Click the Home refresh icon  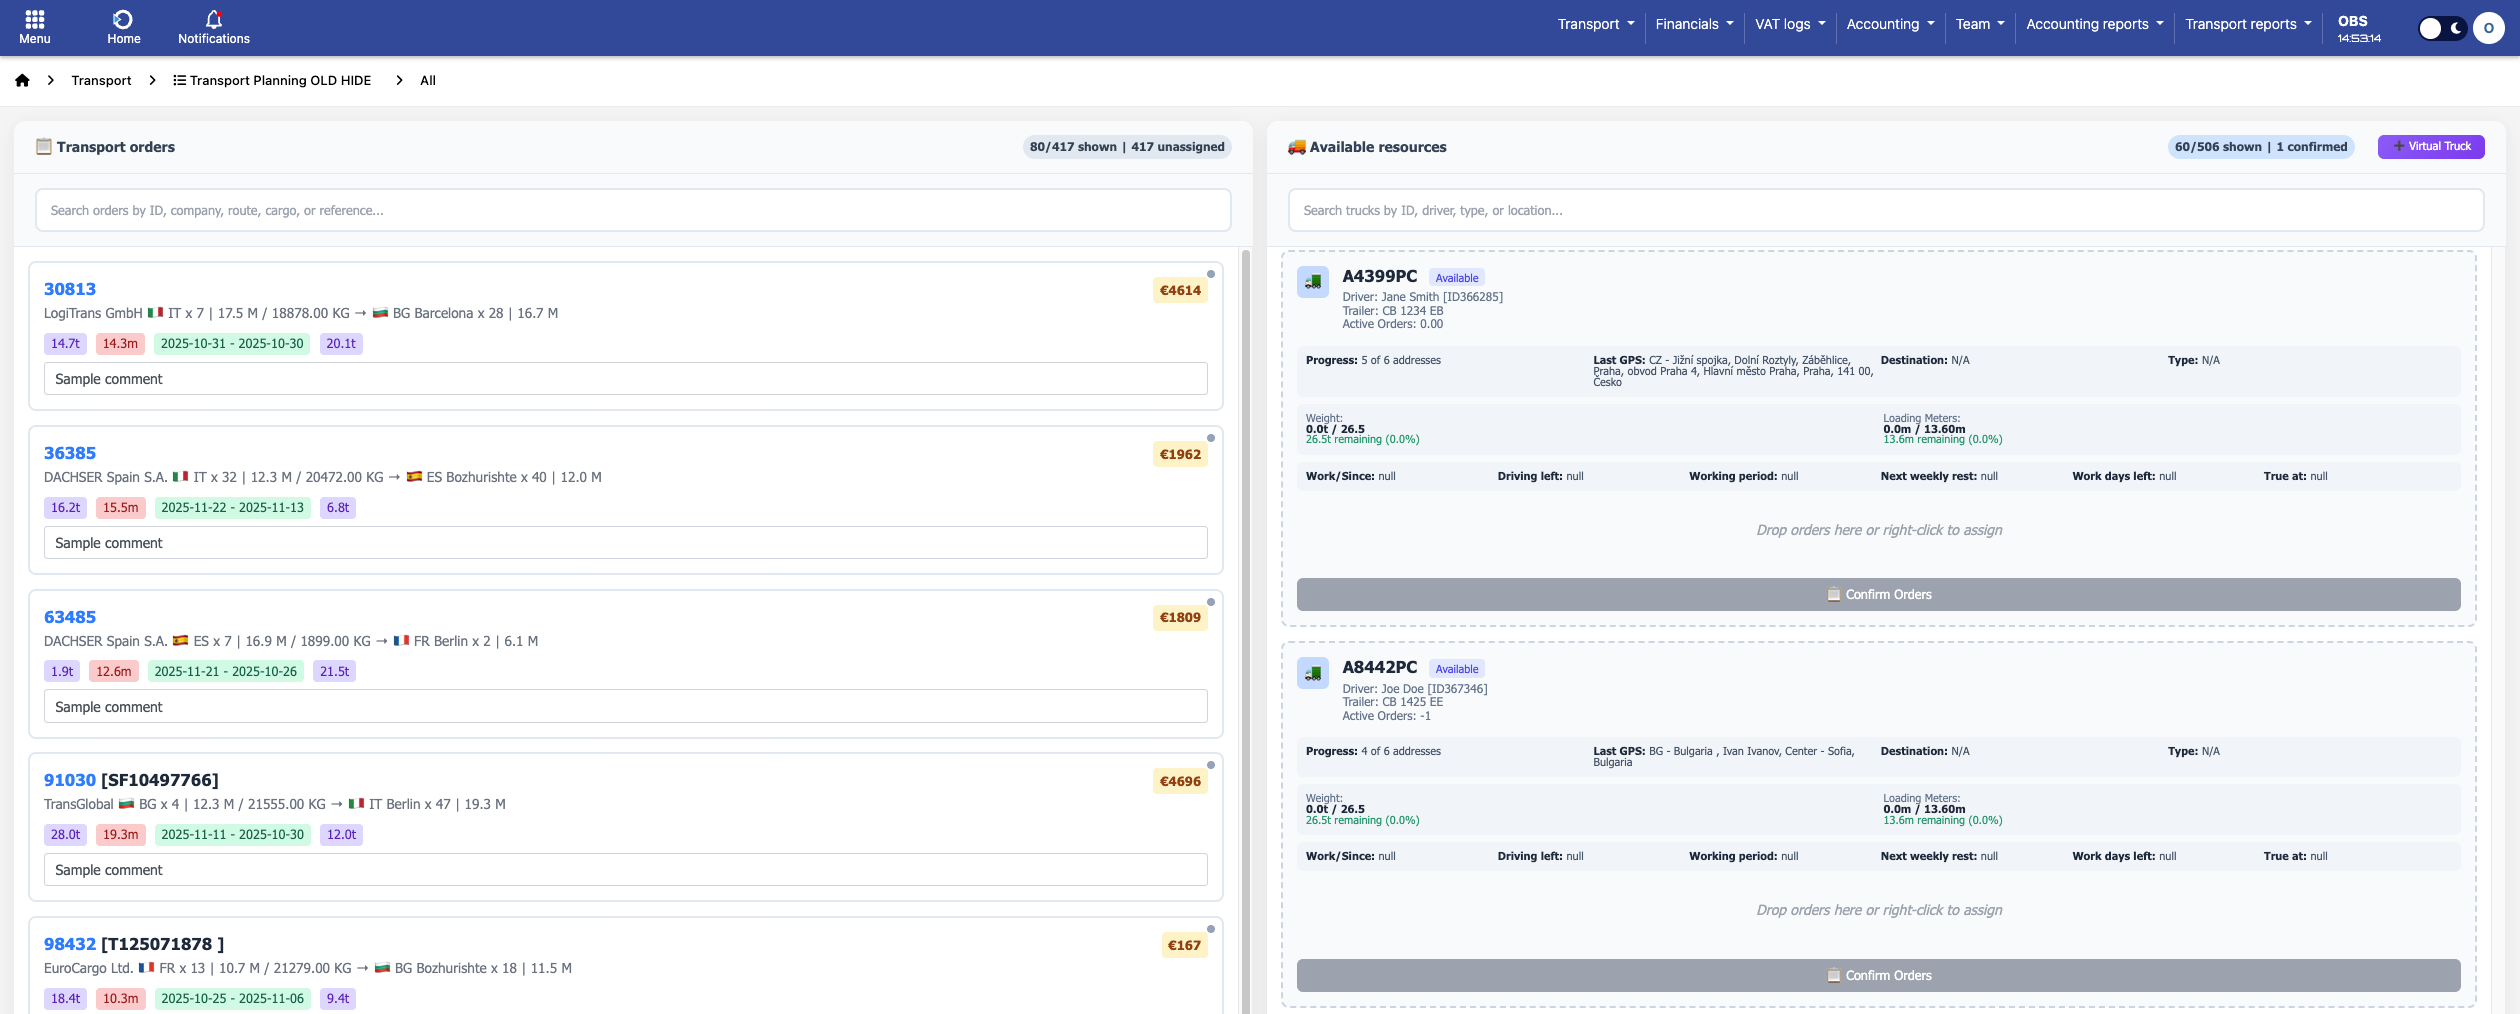(123, 20)
